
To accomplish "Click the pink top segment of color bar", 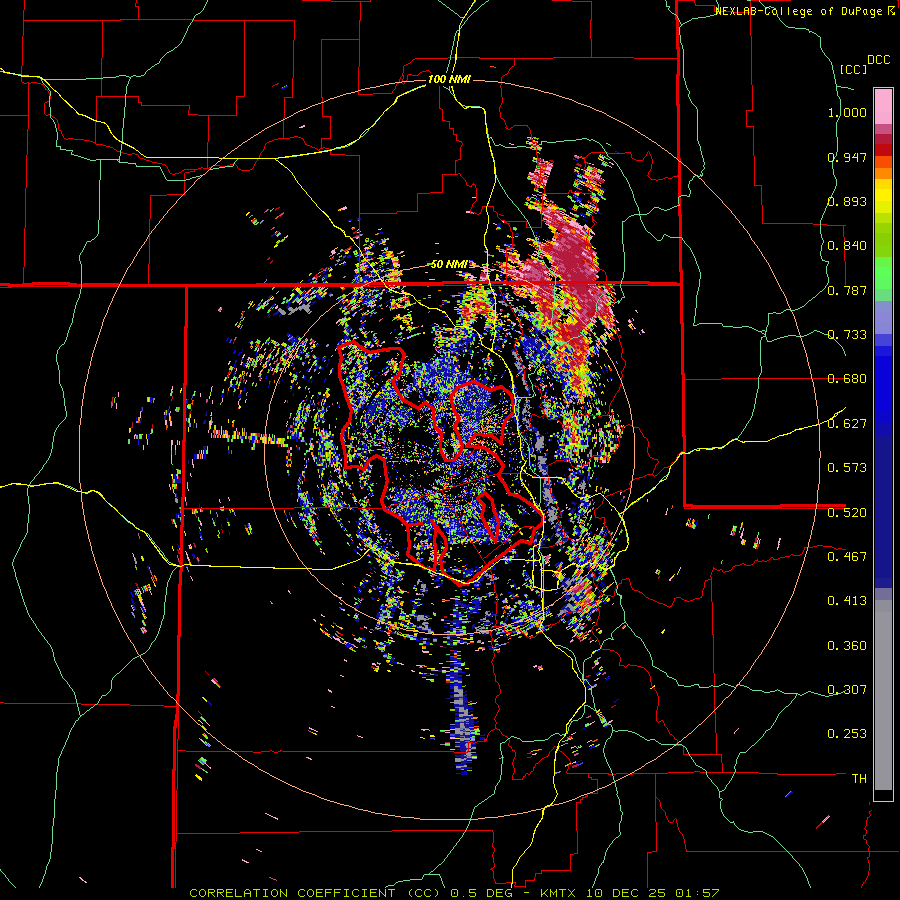I will click(883, 106).
